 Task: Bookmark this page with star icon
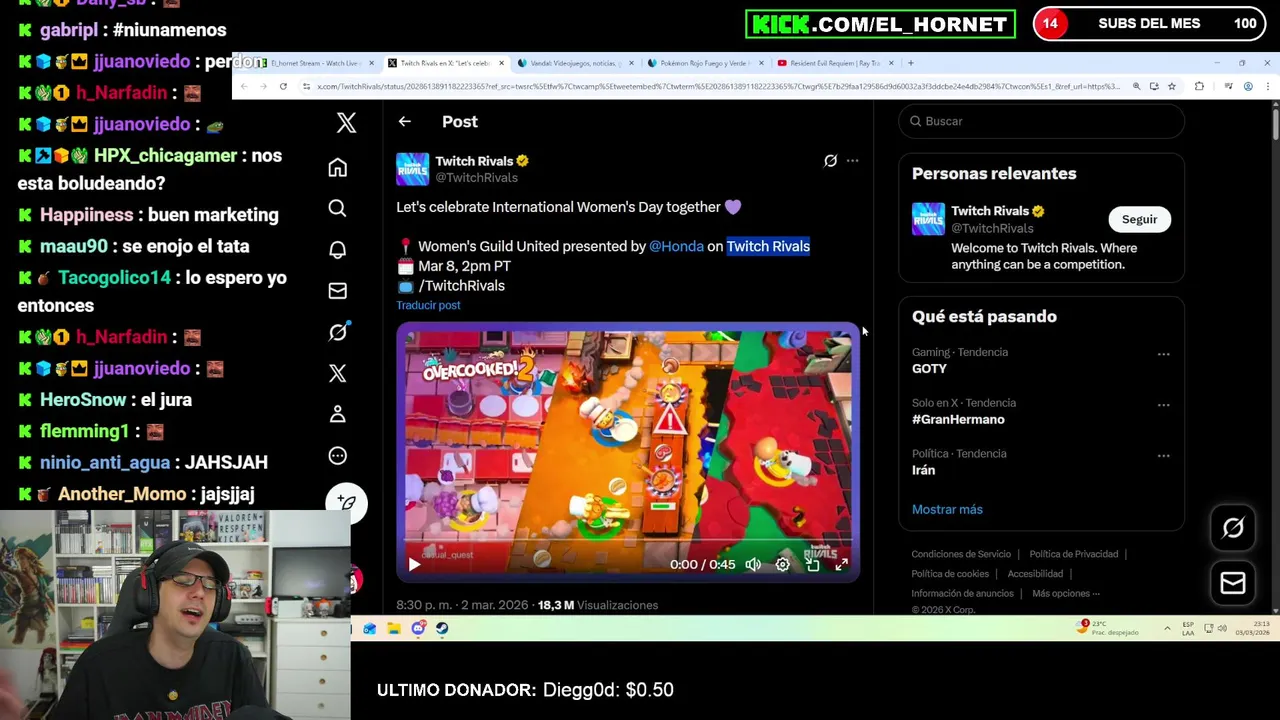coord(1172,87)
